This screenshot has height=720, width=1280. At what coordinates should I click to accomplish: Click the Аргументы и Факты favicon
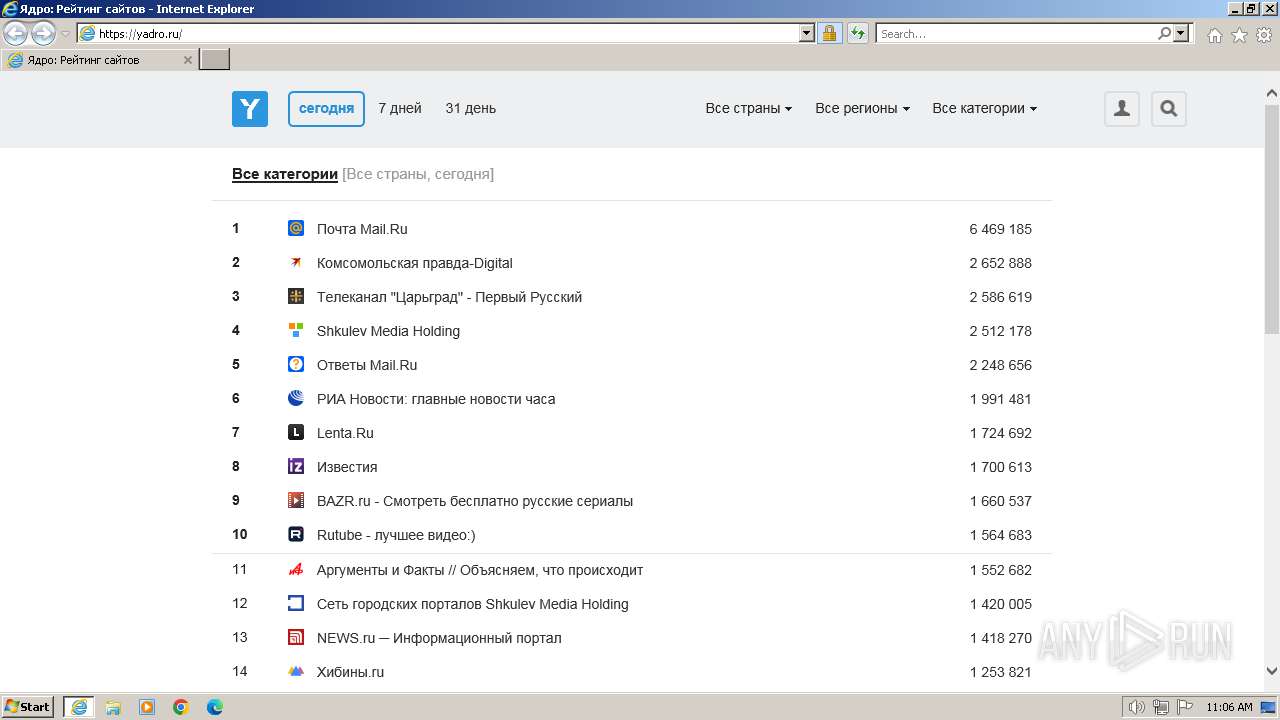tap(296, 569)
